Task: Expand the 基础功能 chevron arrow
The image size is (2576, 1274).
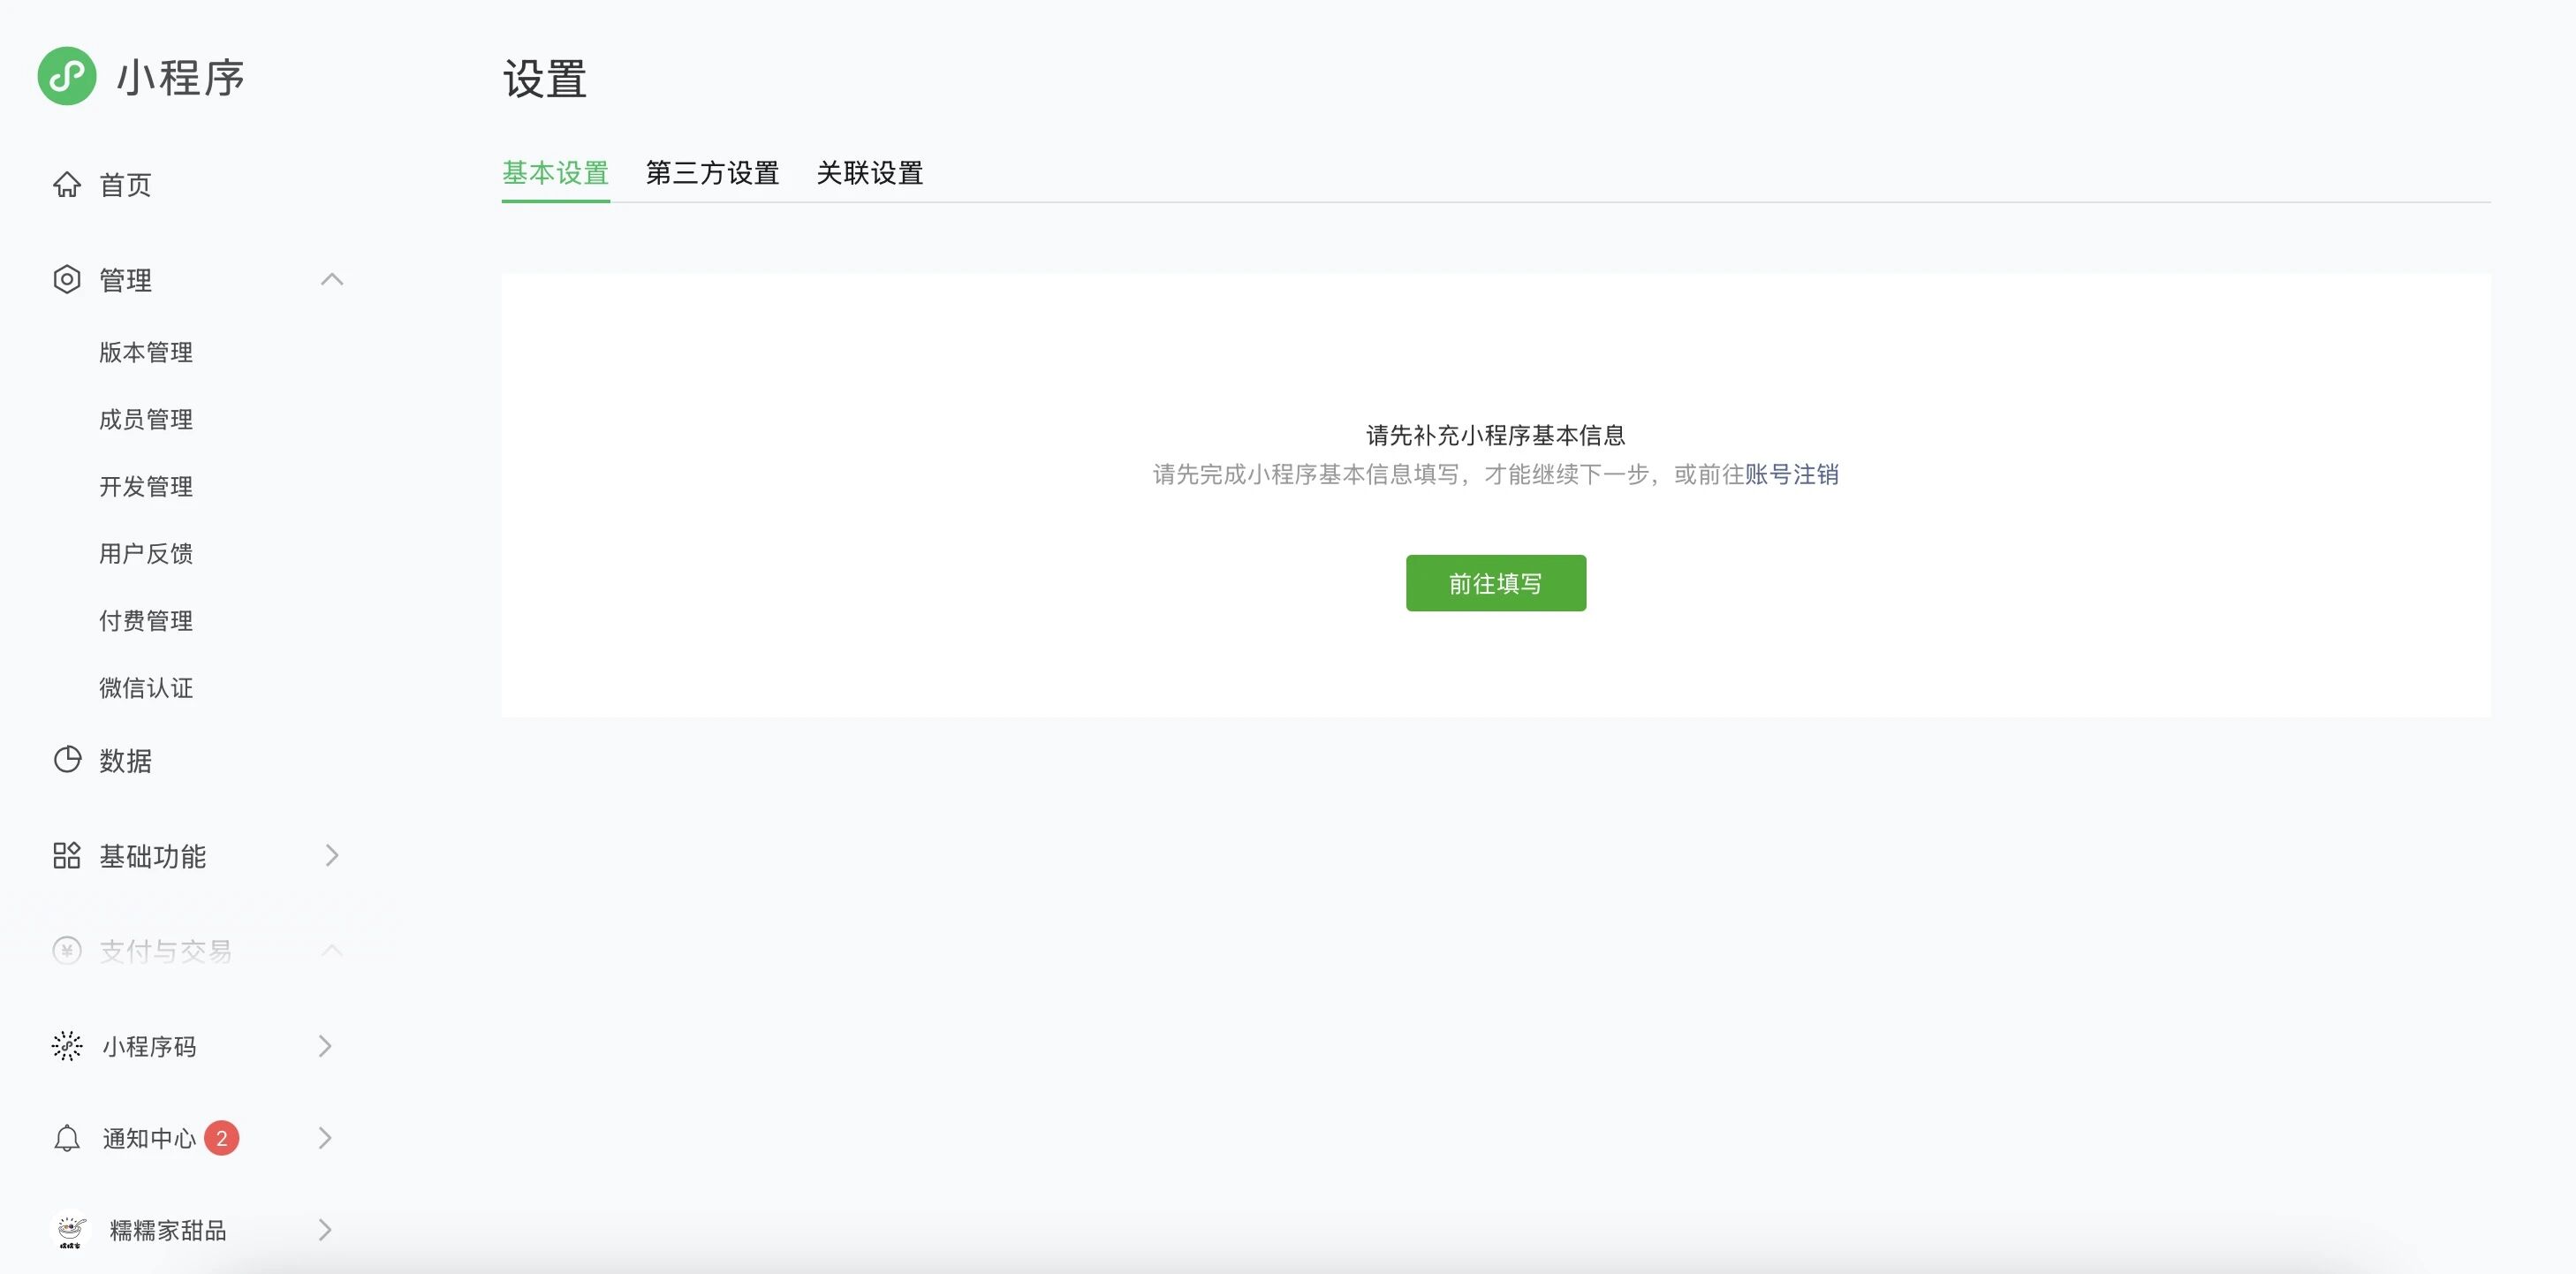Action: coord(332,856)
